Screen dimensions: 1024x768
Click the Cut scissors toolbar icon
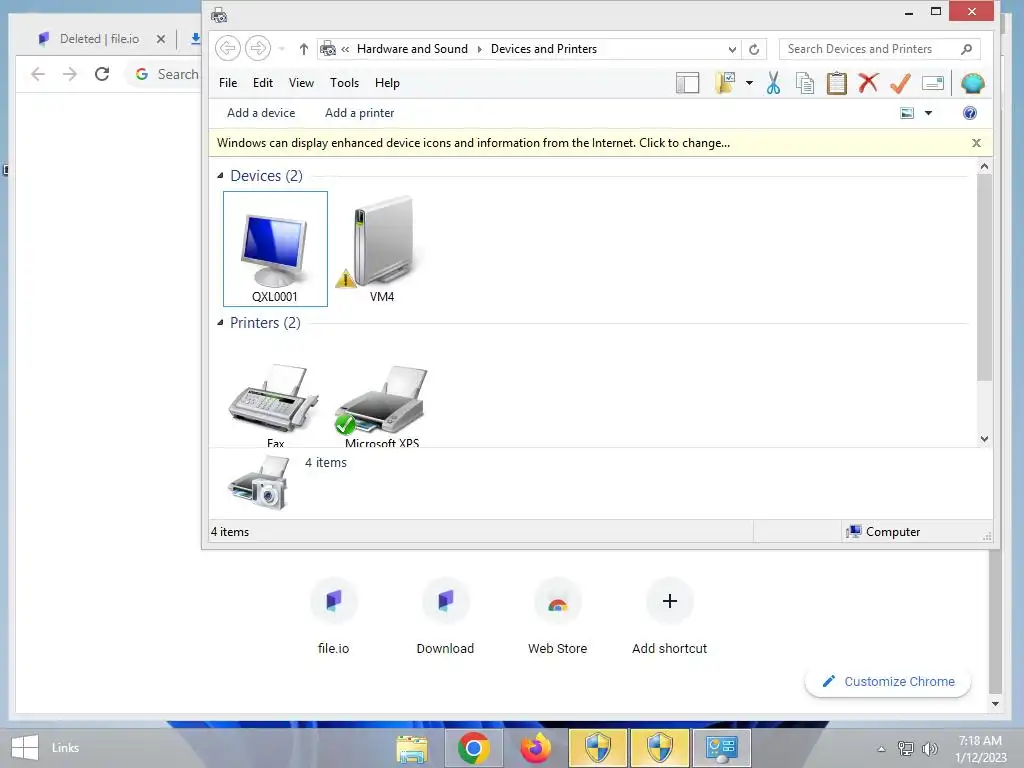[x=773, y=83]
